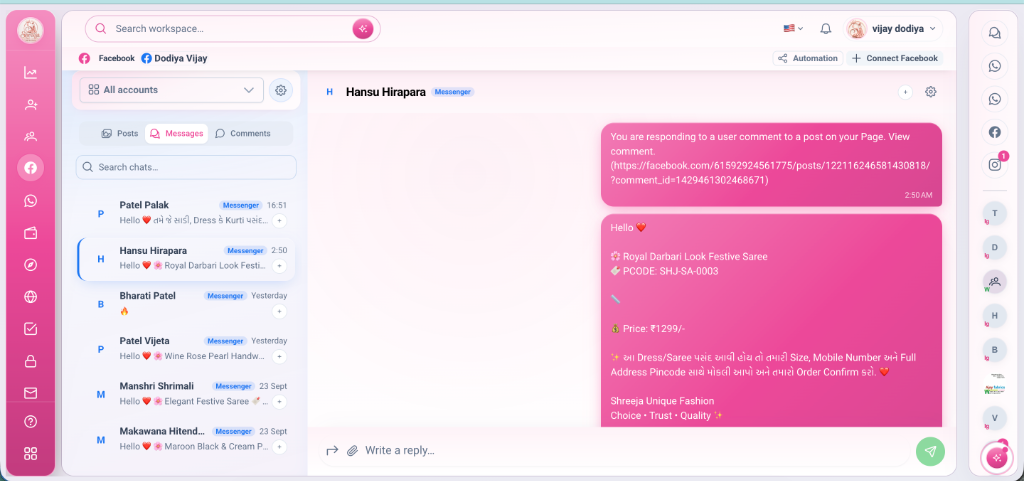This screenshot has width=1024, height=481.
Task: Open the globe icon in left sidebar
Action: (x=30, y=296)
